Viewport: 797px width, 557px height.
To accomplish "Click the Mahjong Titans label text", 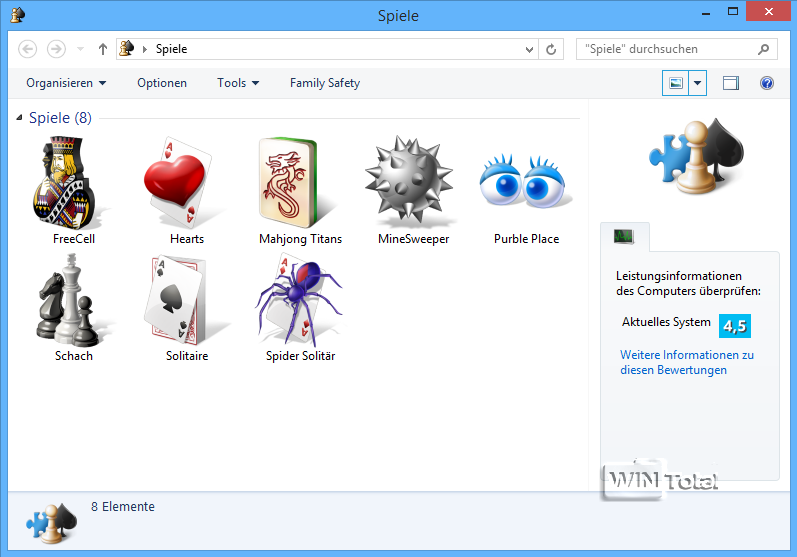I will click(300, 239).
